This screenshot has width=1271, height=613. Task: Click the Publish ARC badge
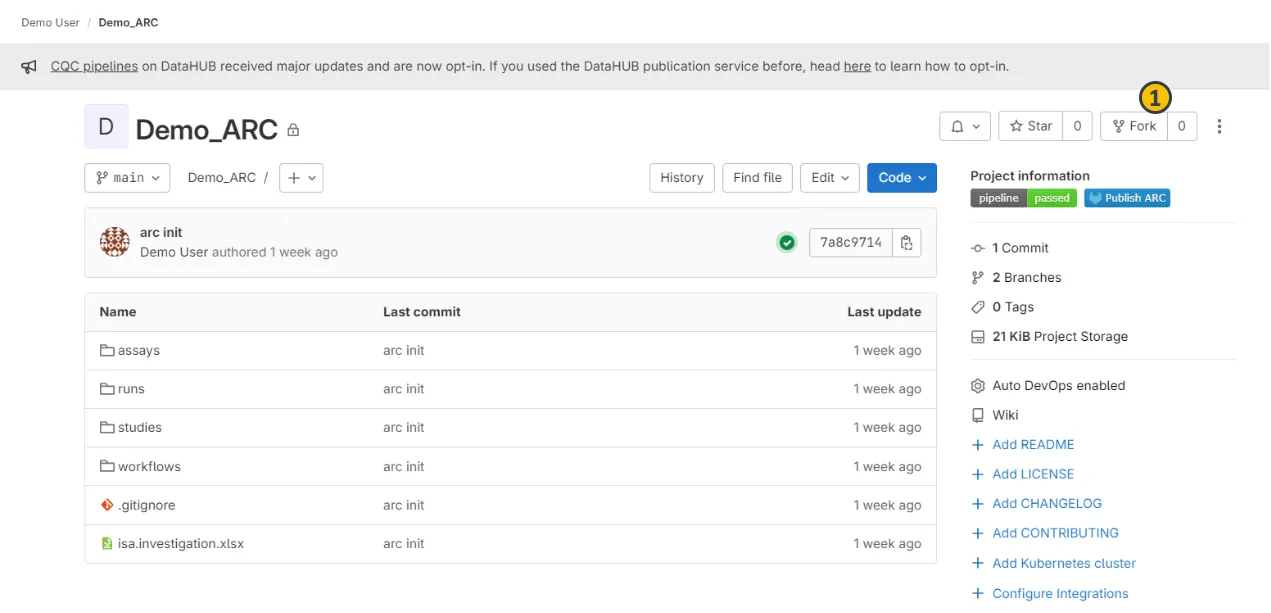[x=1127, y=198]
